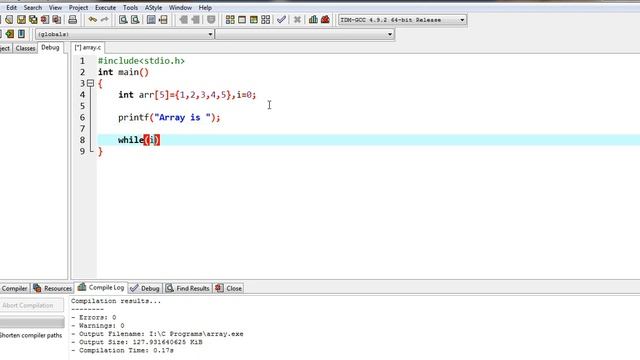Open the AStyle menu
Screen dimensions: 640x360
(153, 7)
